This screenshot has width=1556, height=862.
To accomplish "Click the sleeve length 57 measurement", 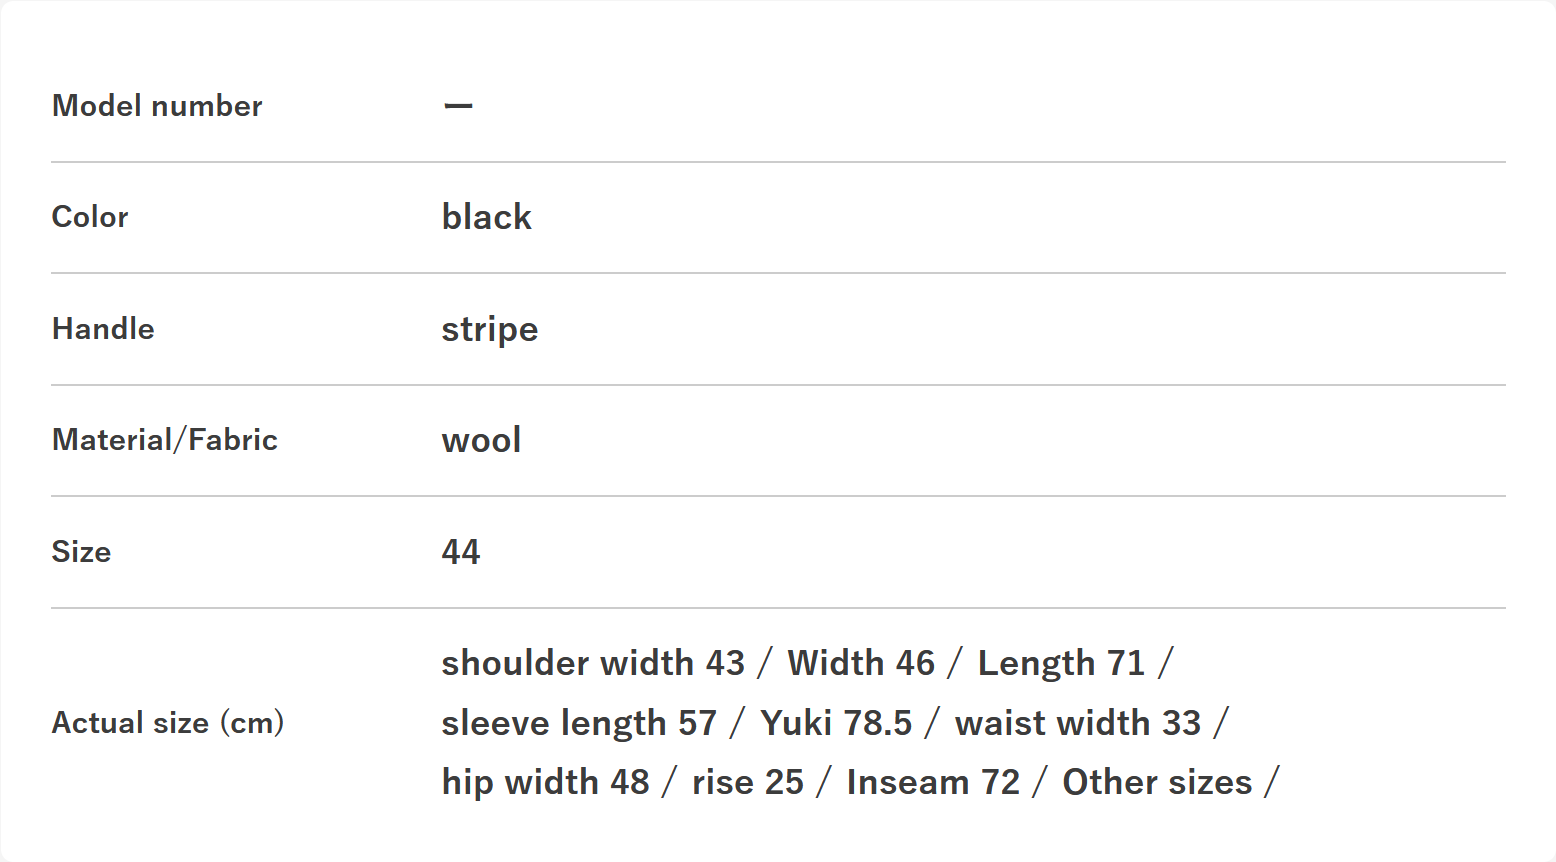I will (579, 723).
